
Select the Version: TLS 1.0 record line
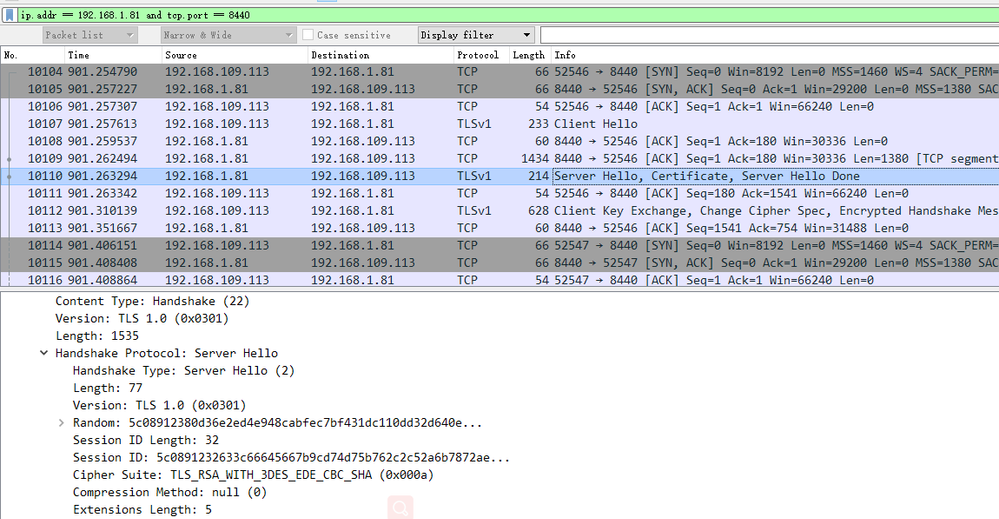point(141,318)
